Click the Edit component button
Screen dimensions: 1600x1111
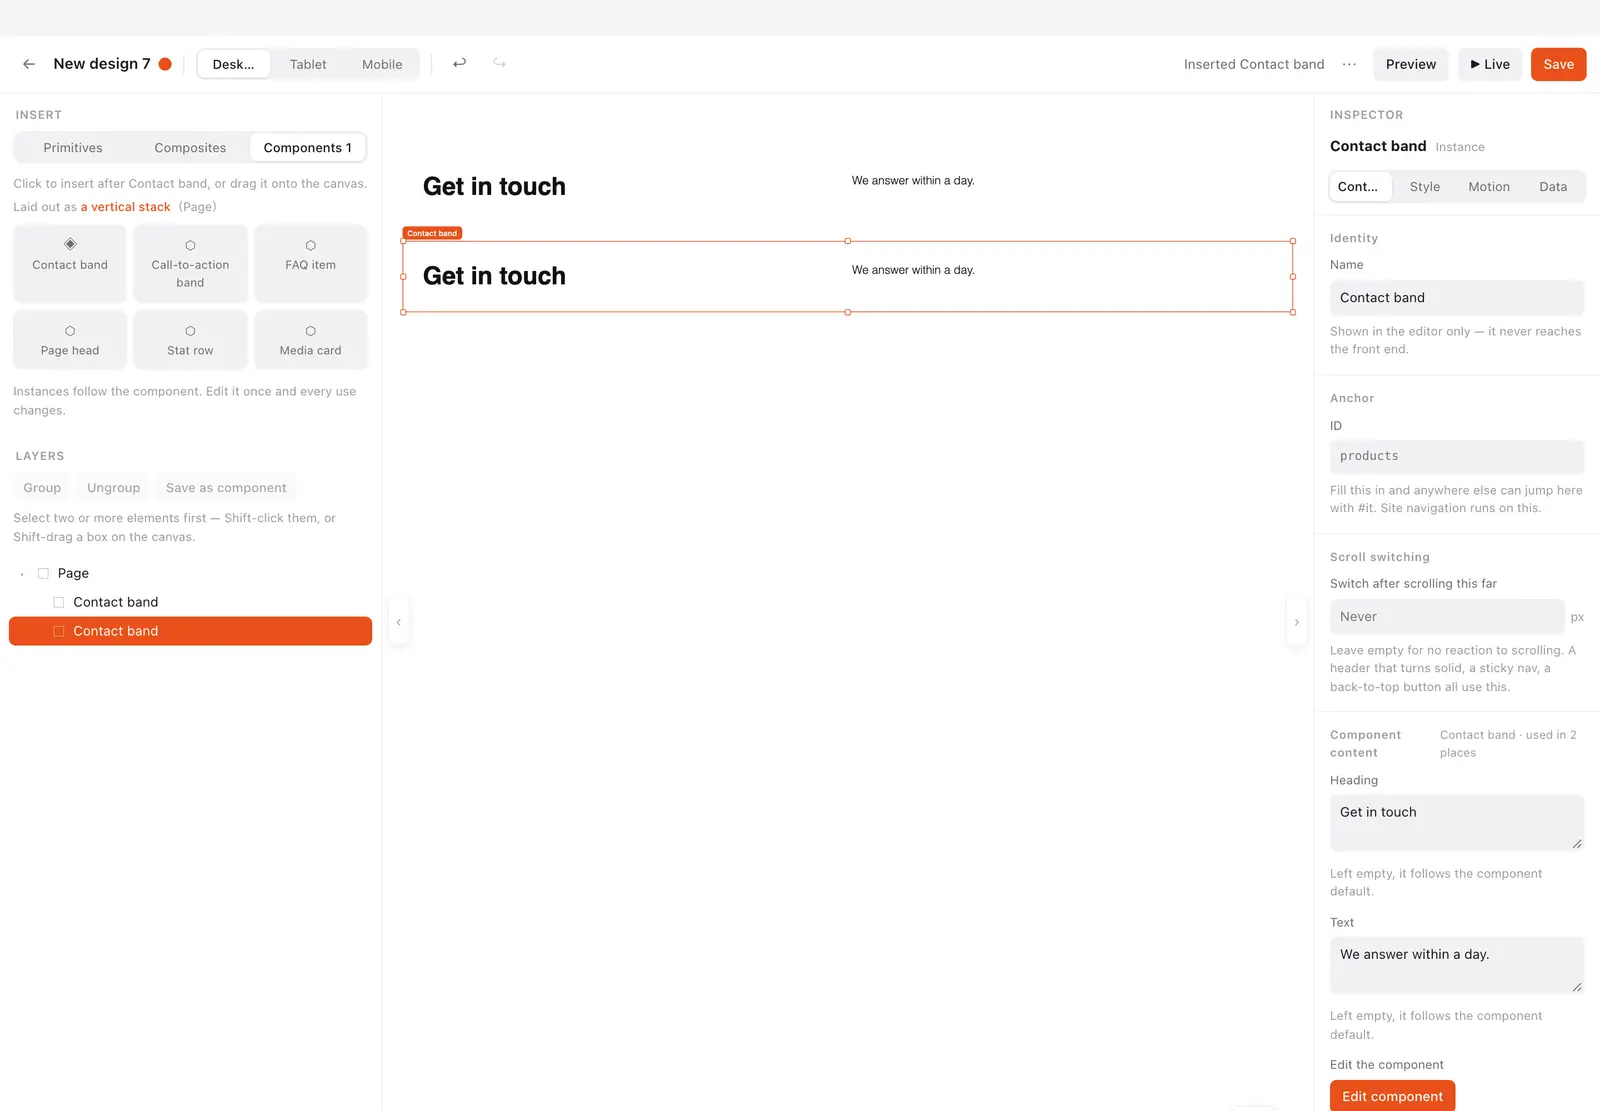click(1392, 1096)
